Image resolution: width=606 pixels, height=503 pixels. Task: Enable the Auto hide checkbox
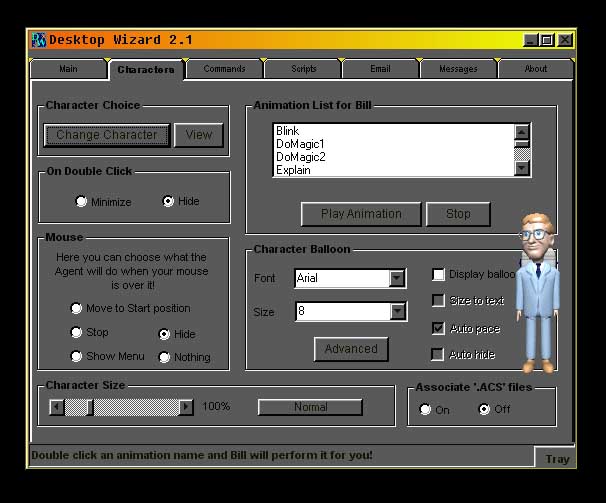click(437, 354)
